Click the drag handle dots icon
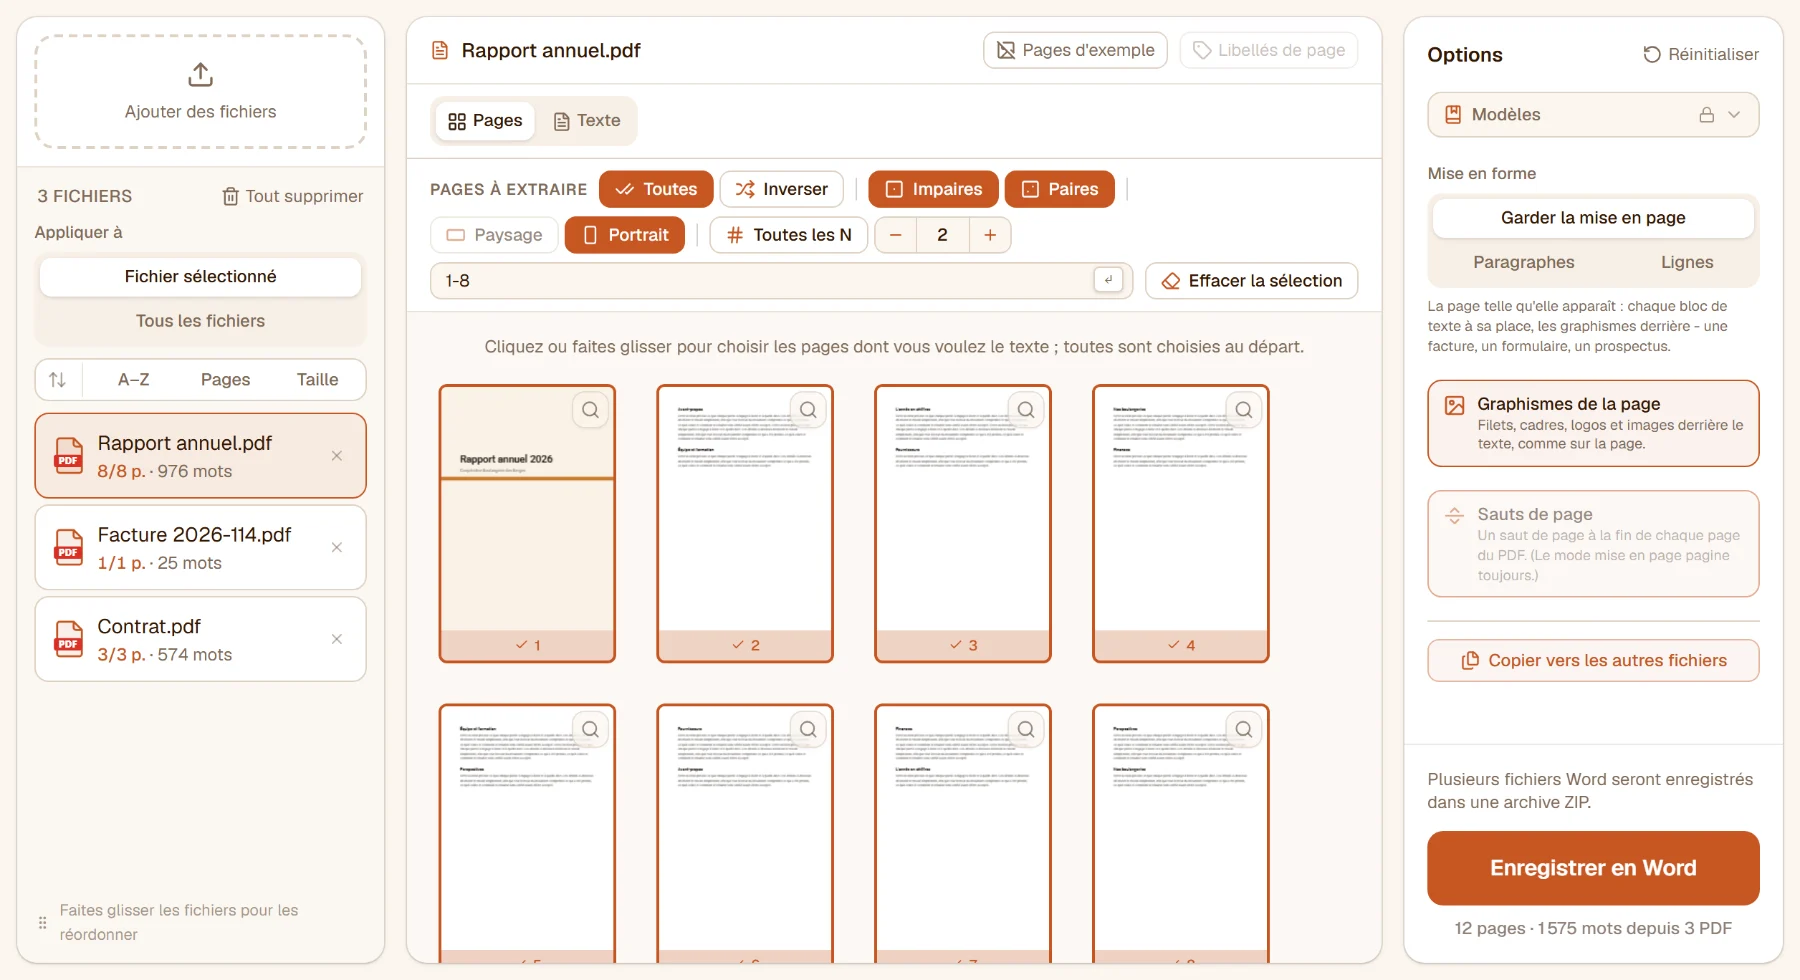The image size is (1800, 980). (42, 923)
